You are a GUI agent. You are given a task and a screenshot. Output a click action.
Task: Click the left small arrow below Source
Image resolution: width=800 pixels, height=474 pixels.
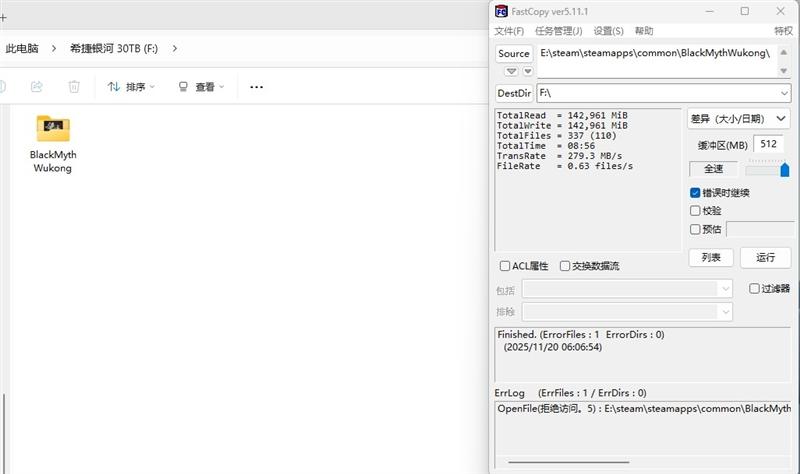coord(511,71)
